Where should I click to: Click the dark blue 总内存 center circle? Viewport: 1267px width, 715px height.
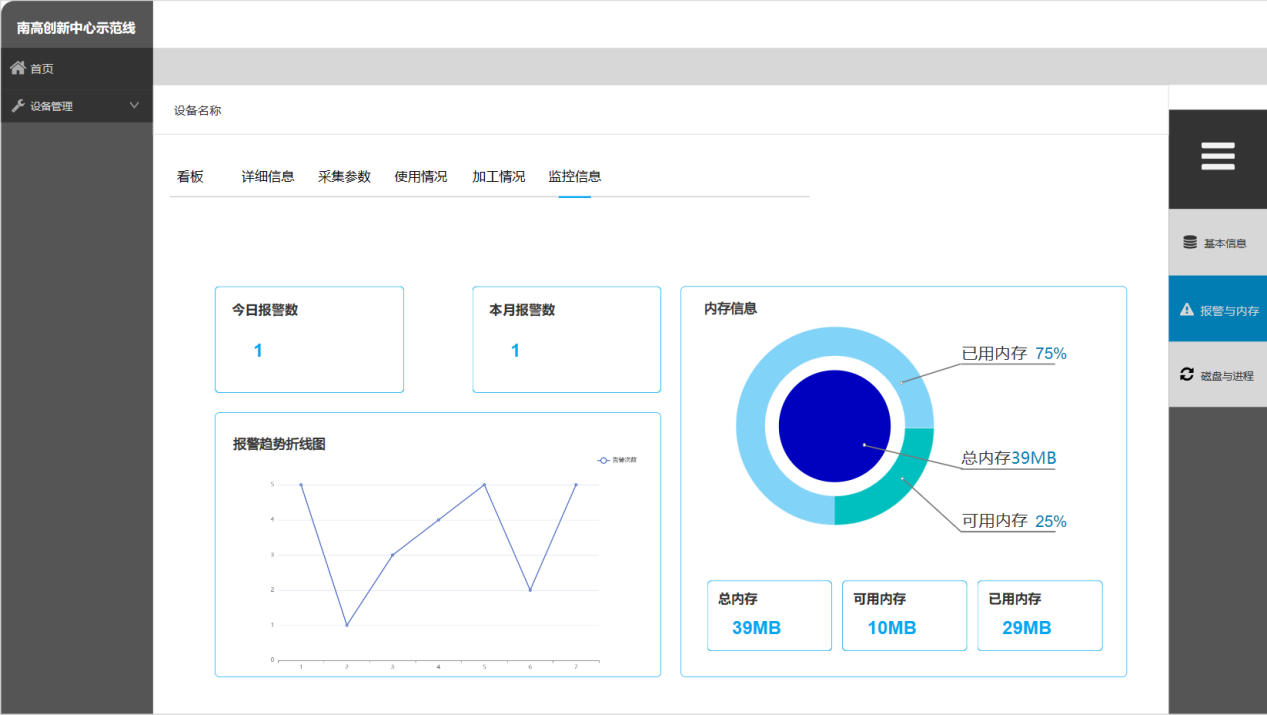834,426
